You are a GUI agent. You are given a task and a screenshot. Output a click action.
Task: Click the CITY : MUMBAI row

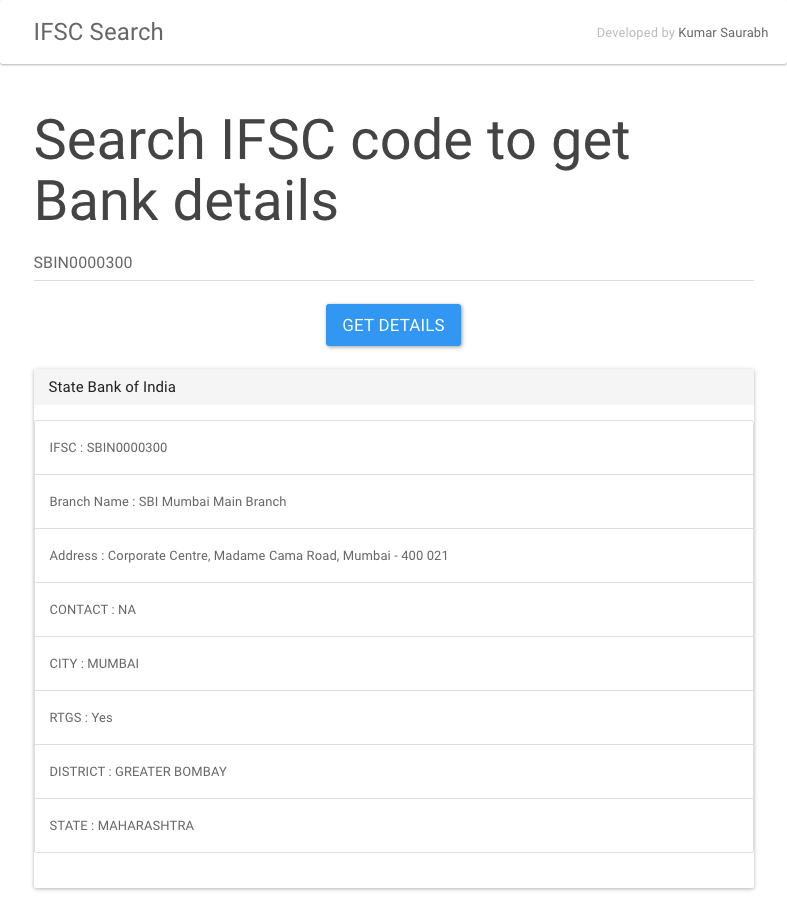pyautogui.click(x=394, y=663)
